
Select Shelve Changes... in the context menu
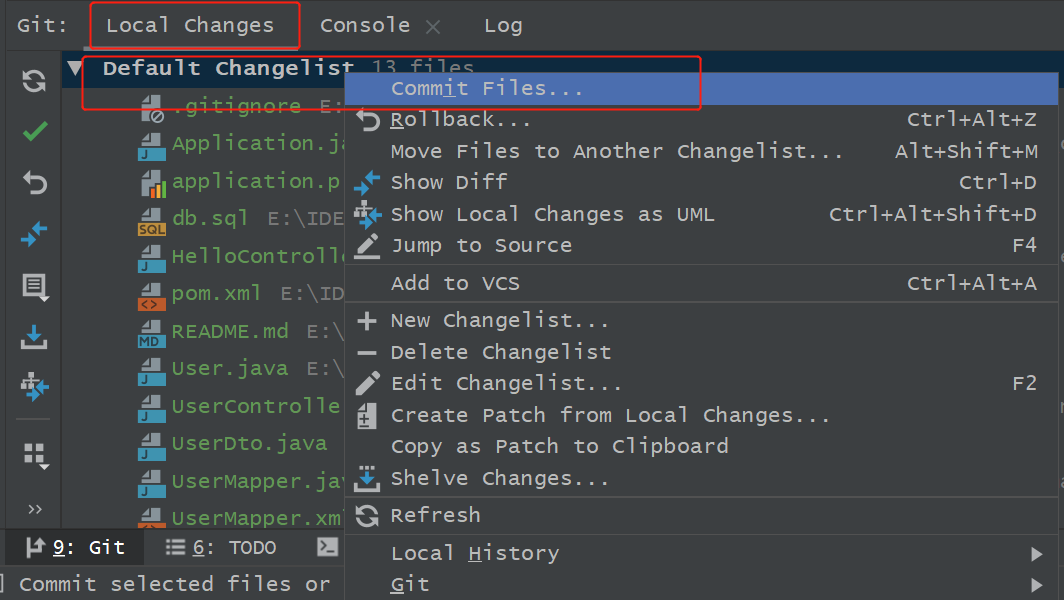499,478
